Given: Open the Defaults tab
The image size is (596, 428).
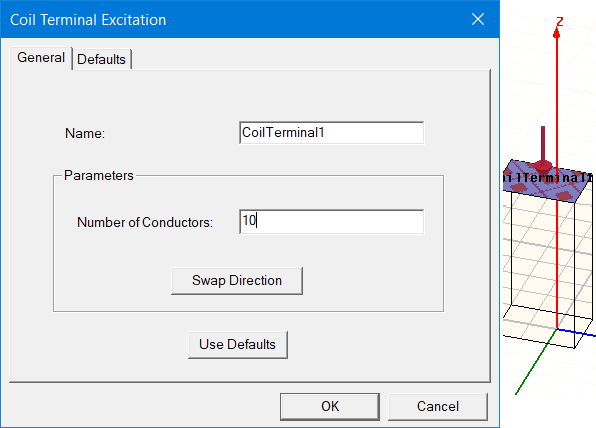Looking at the screenshot, I should tap(101, 59).
